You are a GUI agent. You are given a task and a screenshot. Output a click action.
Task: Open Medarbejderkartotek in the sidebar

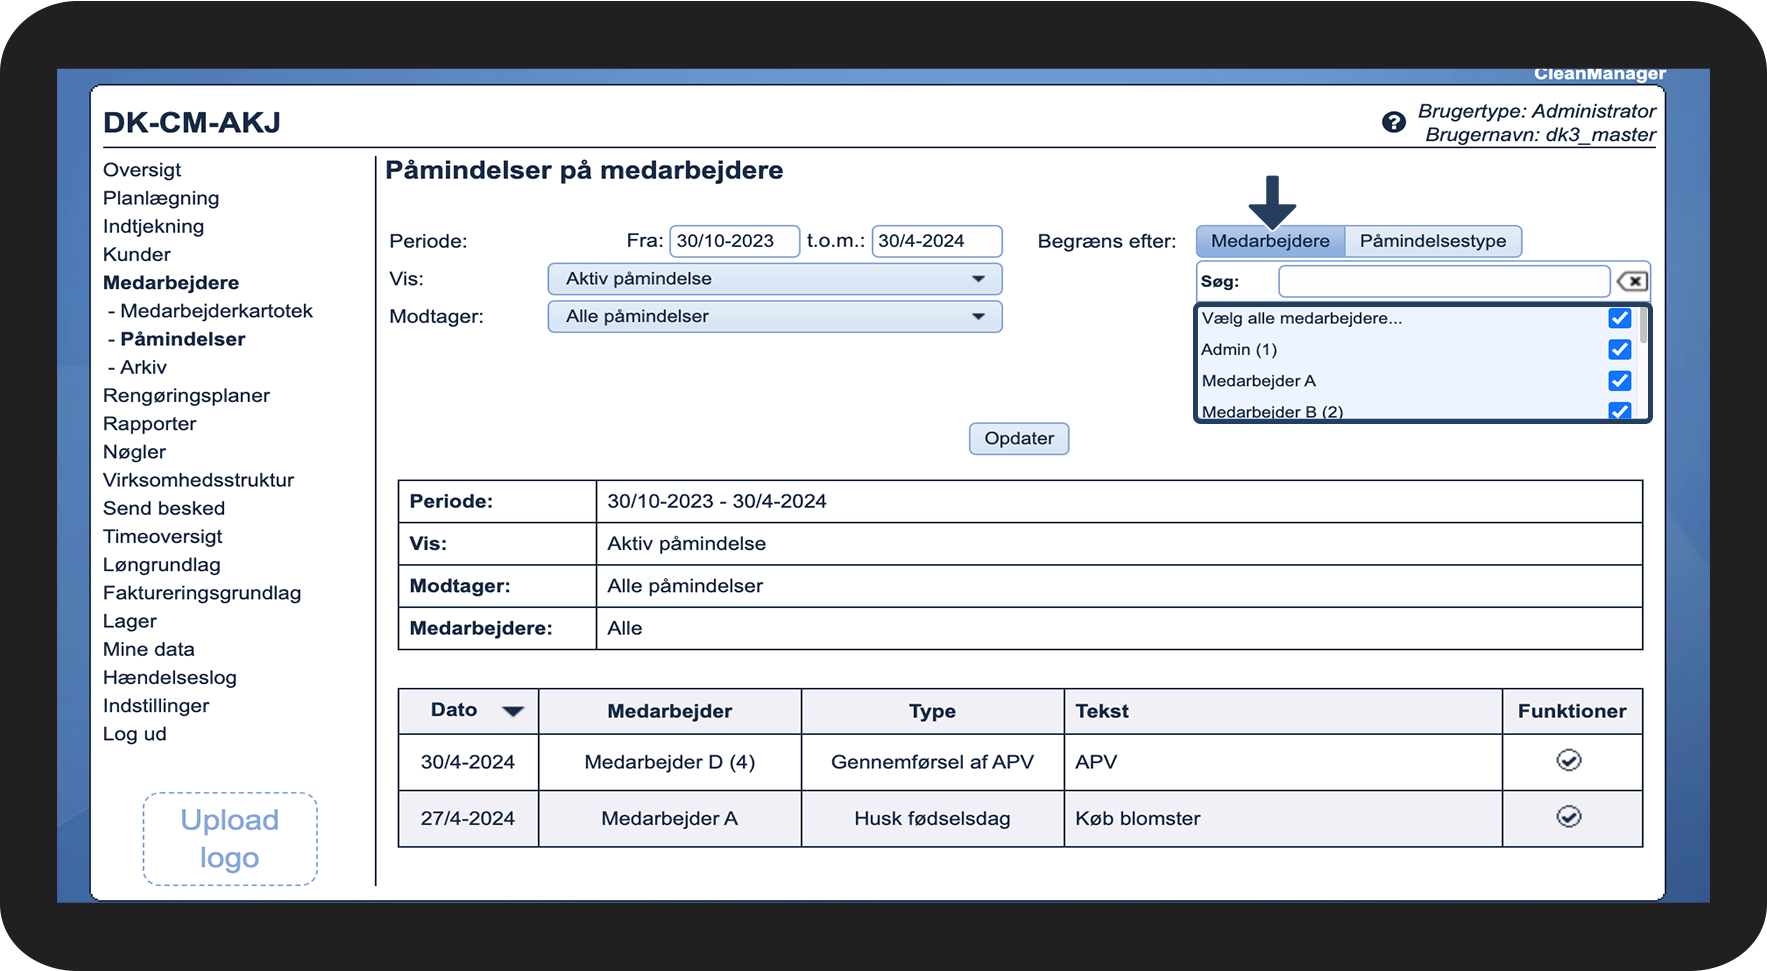coord(216,311)
